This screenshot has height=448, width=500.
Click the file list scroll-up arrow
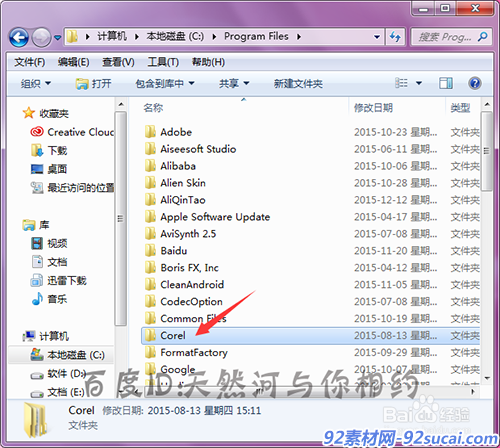pyautogui.click(x=487, y=105)
